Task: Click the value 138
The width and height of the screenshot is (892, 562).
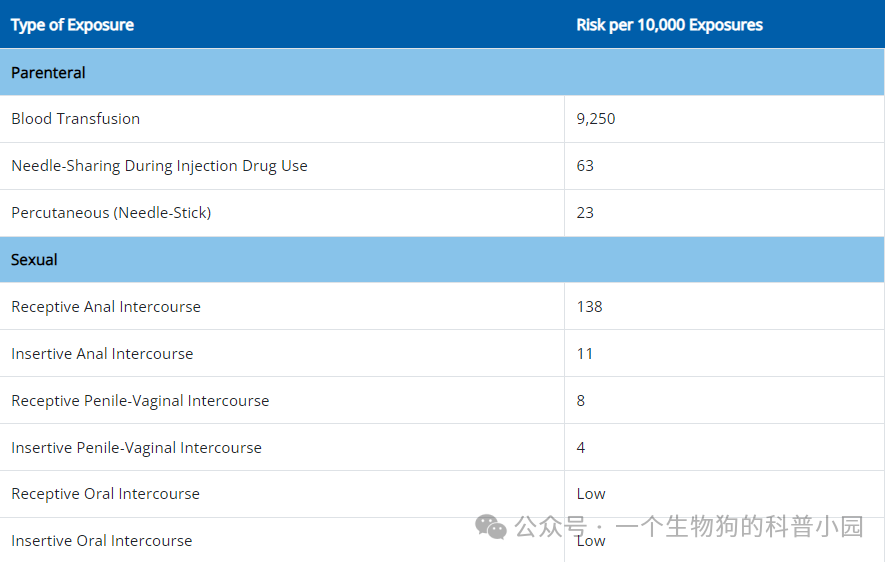Action: pyautogui.click(x=589, y=307)
